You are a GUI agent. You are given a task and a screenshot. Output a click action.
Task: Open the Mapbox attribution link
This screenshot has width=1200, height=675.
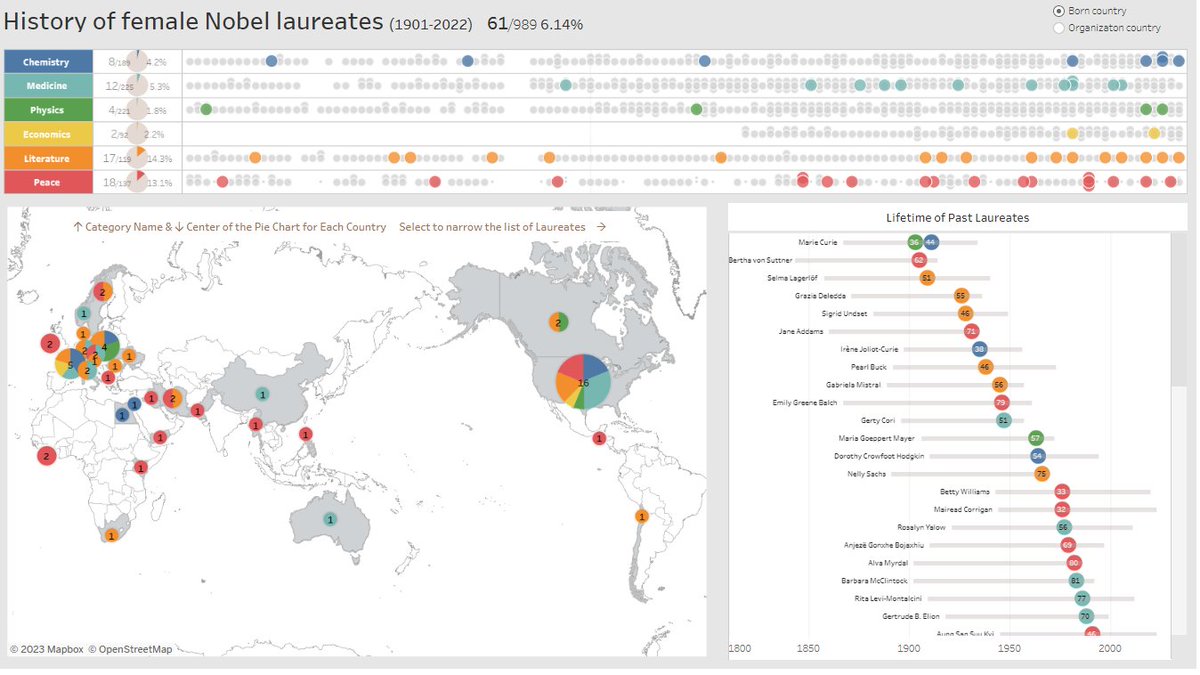[47, 649]
